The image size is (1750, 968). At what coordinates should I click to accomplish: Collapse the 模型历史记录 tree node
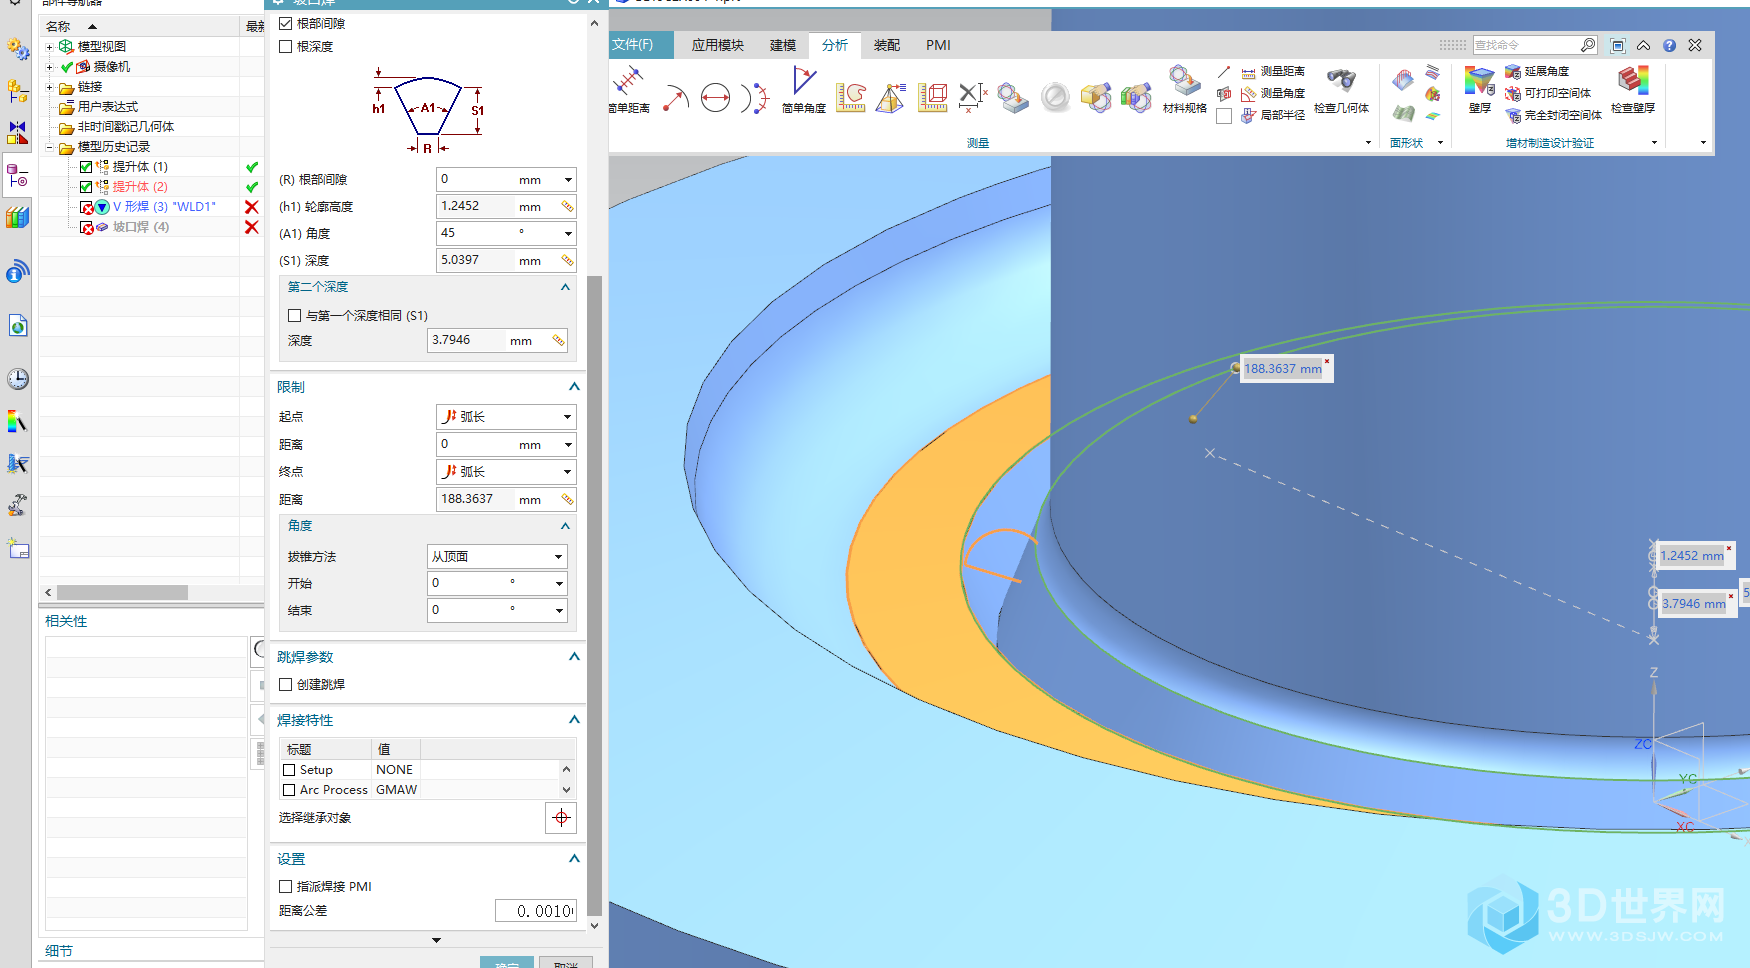coord(50,147)
